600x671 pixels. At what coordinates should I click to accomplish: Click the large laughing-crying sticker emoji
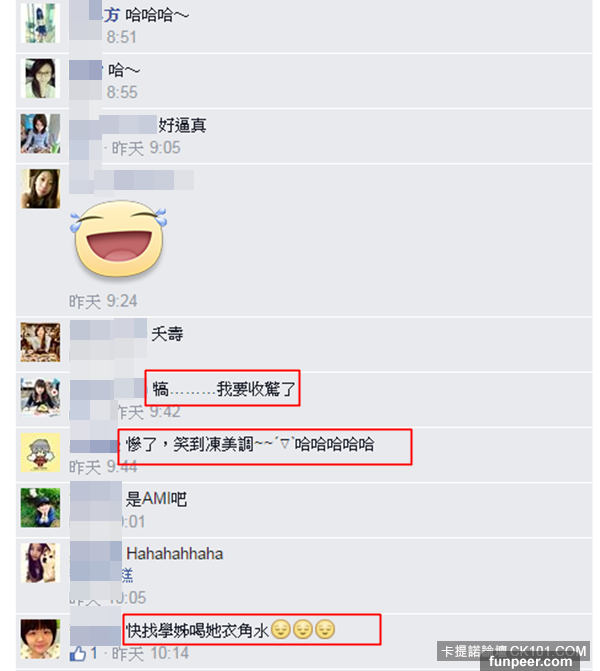click(119, 238)
